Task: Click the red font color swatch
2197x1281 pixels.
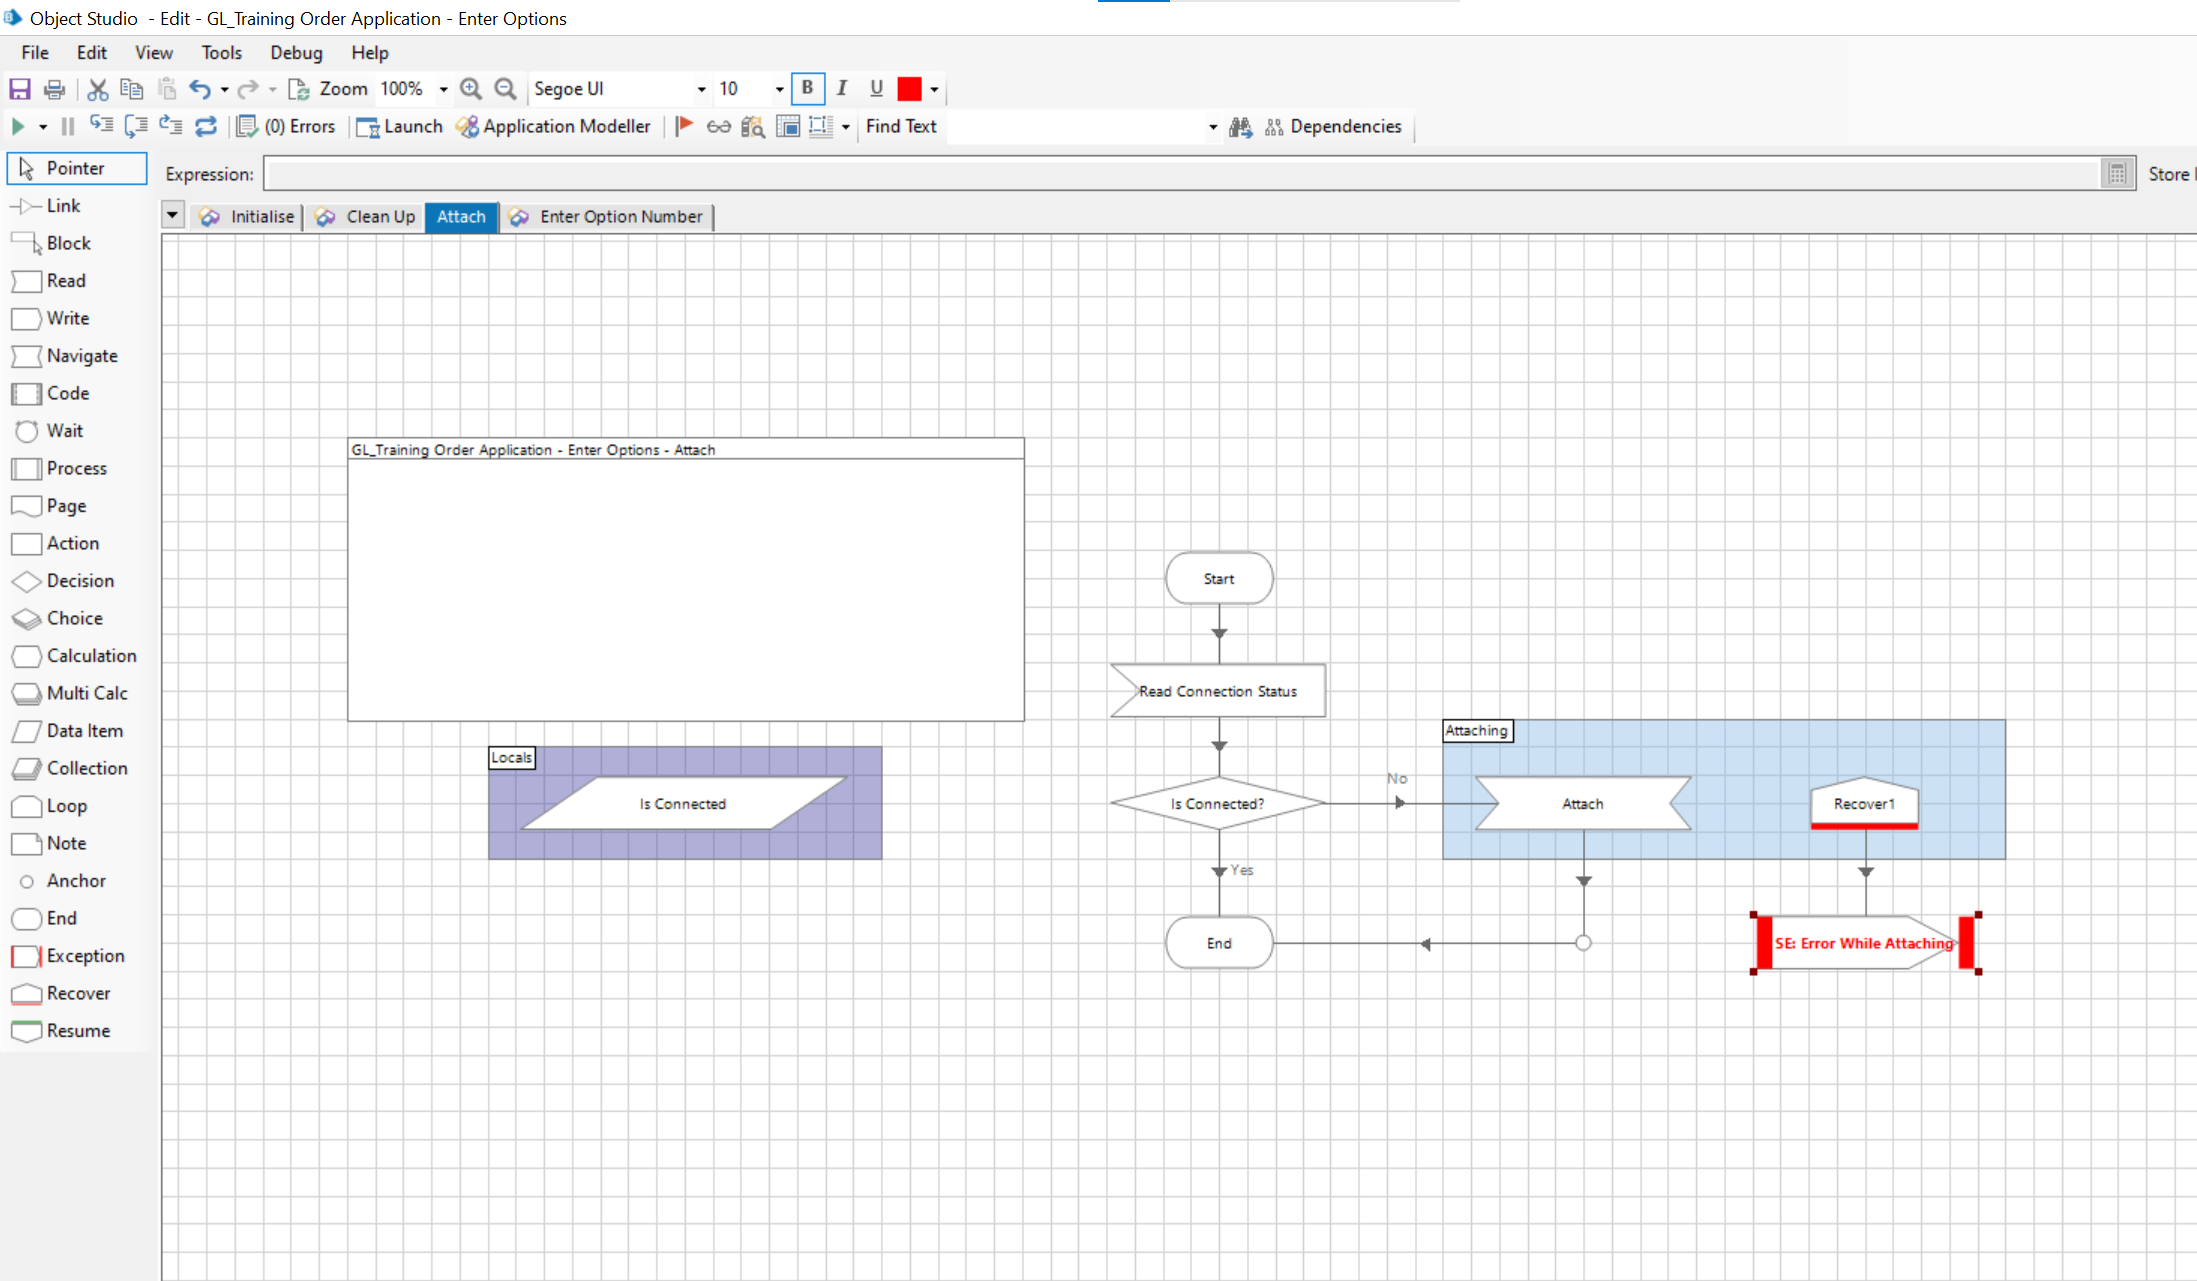Action: pyautogui.click(x=909, y=89)
